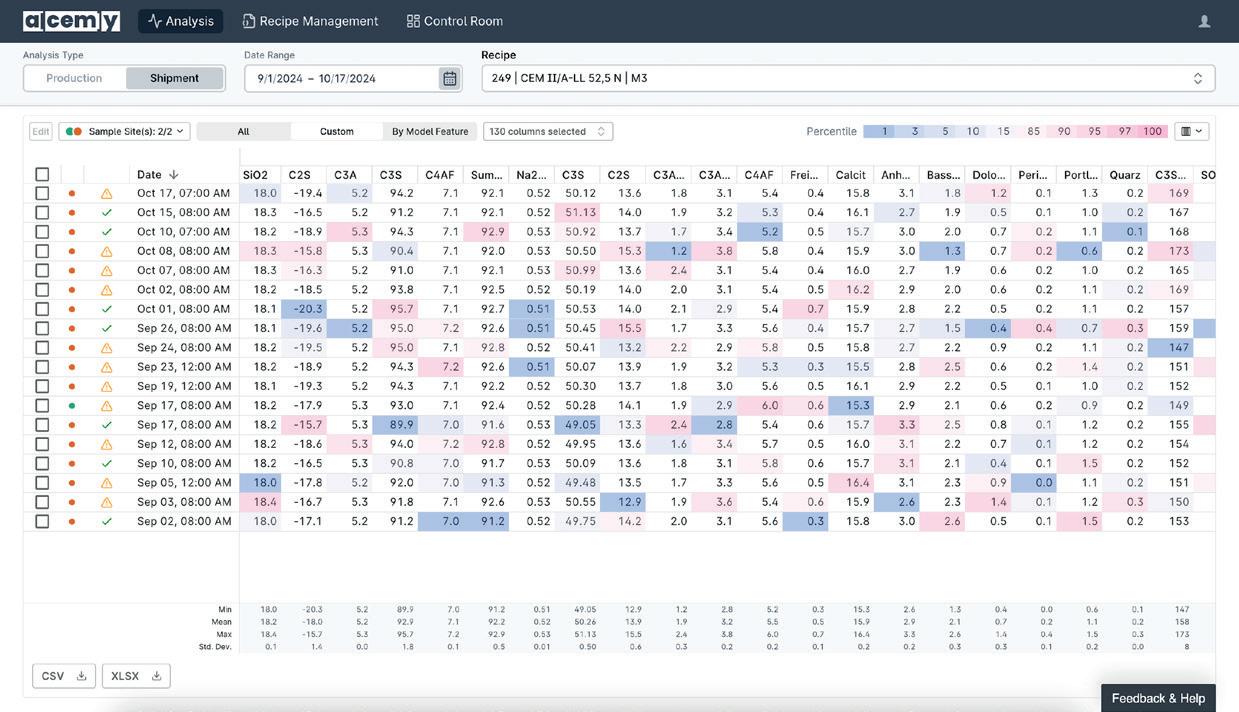
Task: Click green checkmark for Oct 01, 08:00 AM
Action: point(107,309)
